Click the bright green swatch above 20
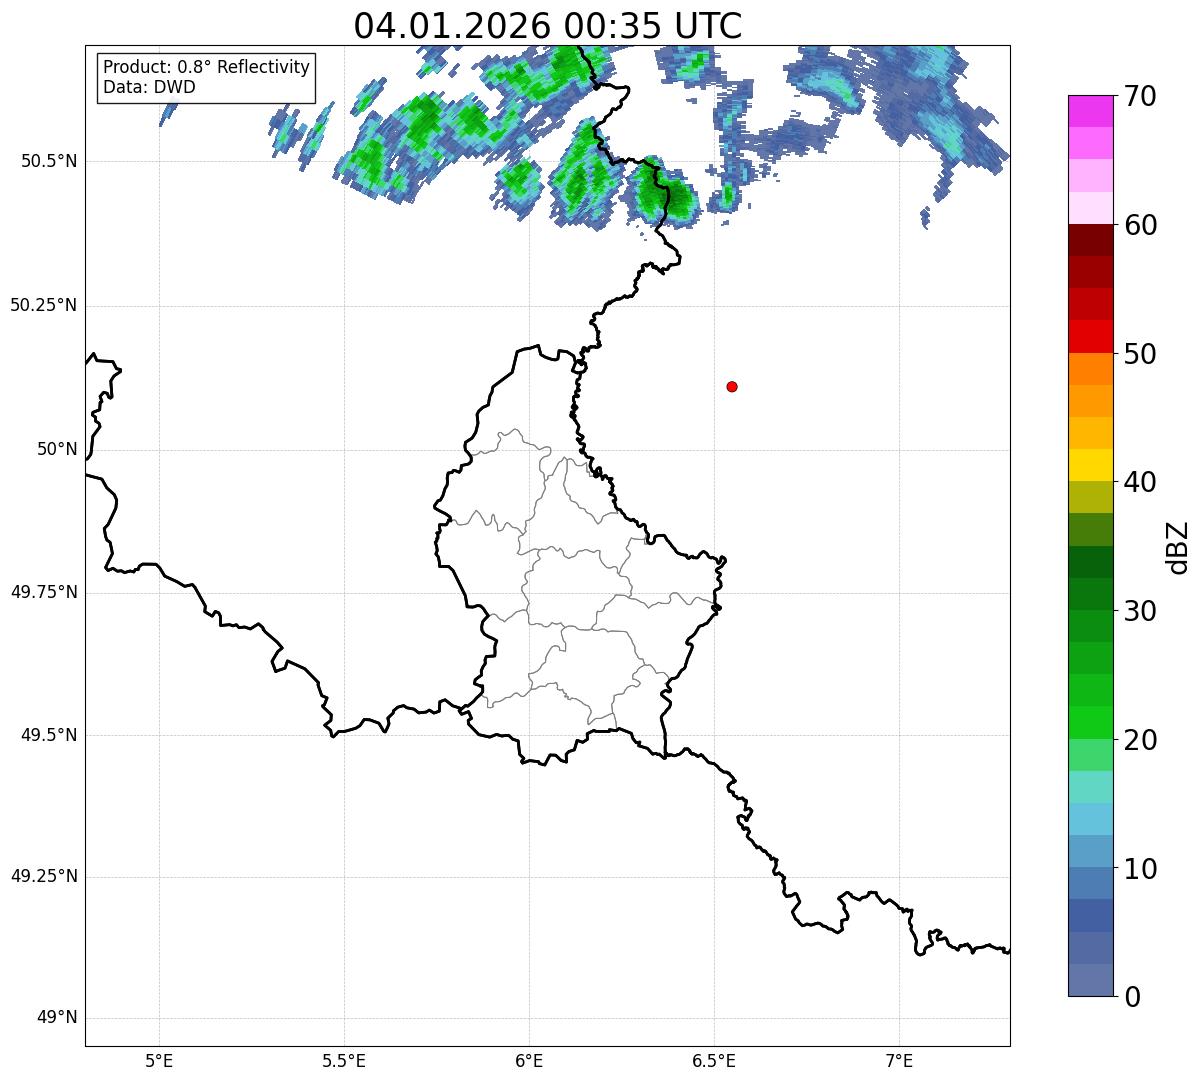Screen dimensions: 1202x1081 tap(1090, 722)
